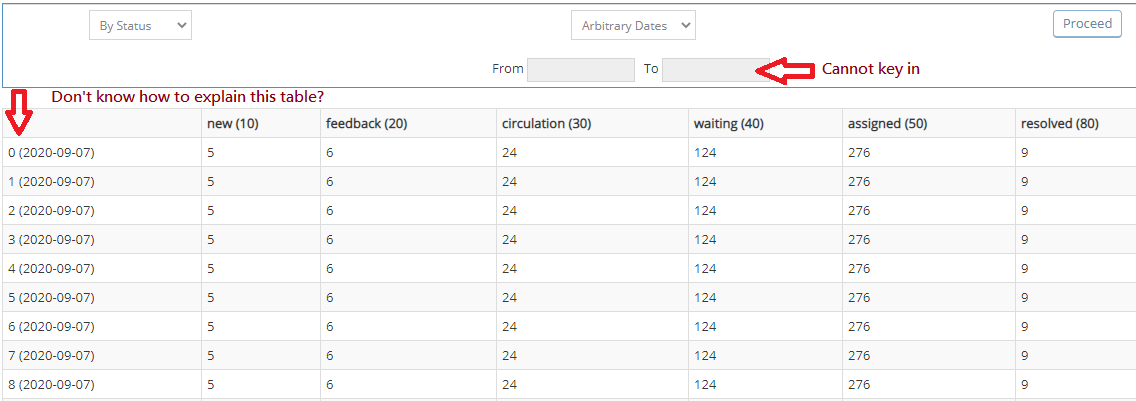
Task: Select row label 8 (2020-09-07)
Action: tap(51, 385)
